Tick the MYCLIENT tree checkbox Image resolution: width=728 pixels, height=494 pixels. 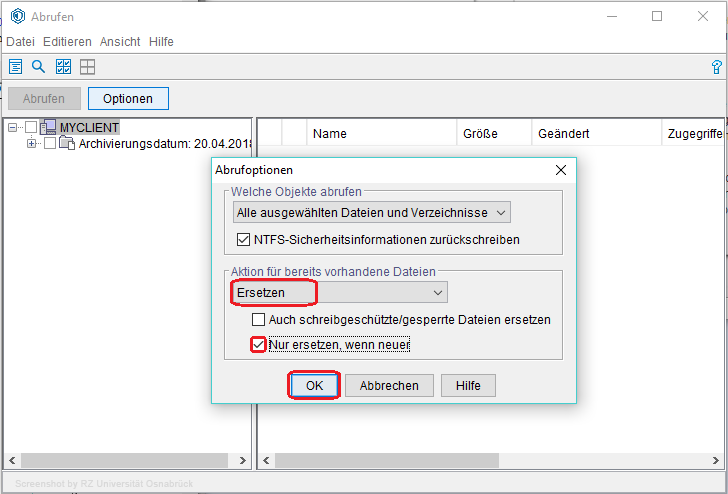click(x=31, y=127)
